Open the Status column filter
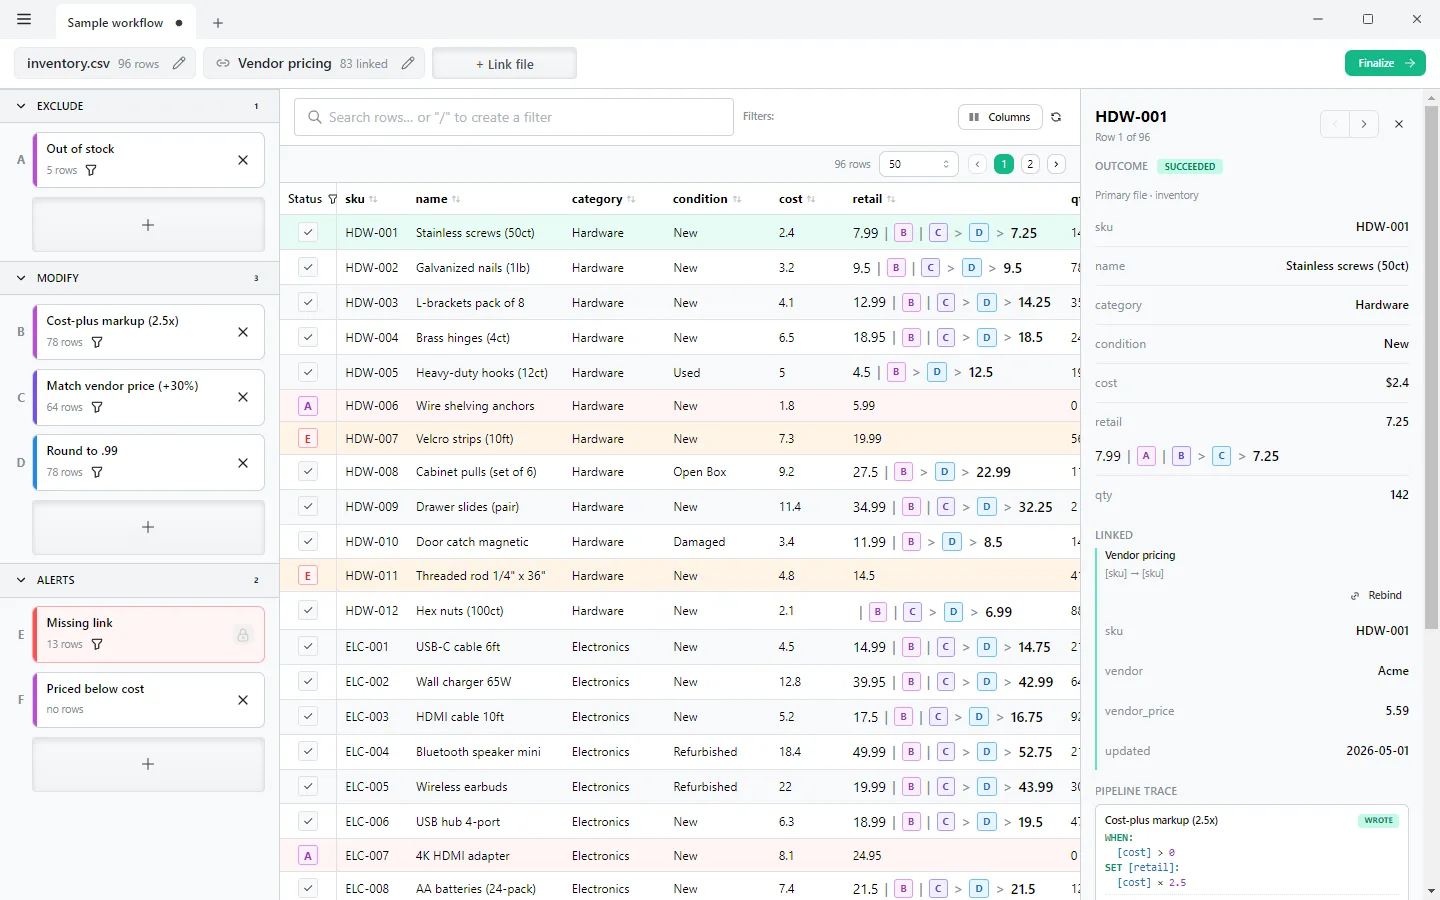Viewport: 1440px width, 900px height. (x=333, y=199)
